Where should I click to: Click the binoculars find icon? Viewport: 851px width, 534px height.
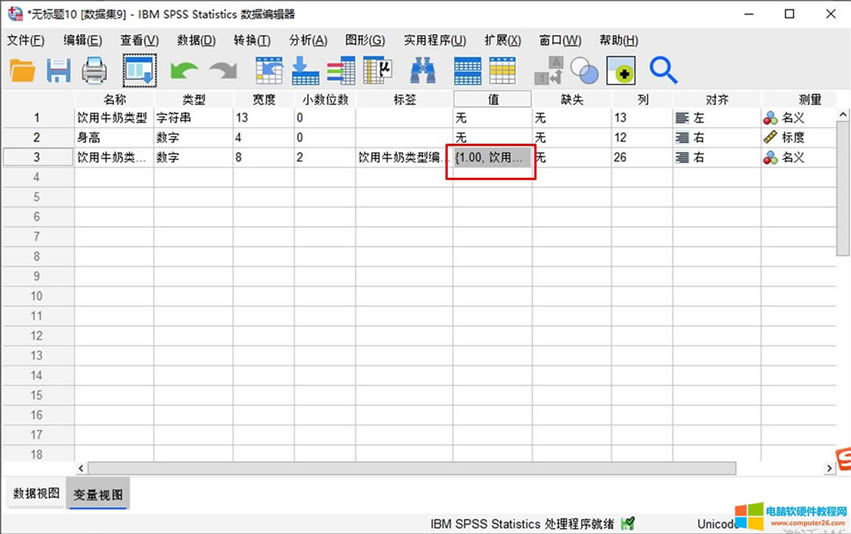pos(423,70)
